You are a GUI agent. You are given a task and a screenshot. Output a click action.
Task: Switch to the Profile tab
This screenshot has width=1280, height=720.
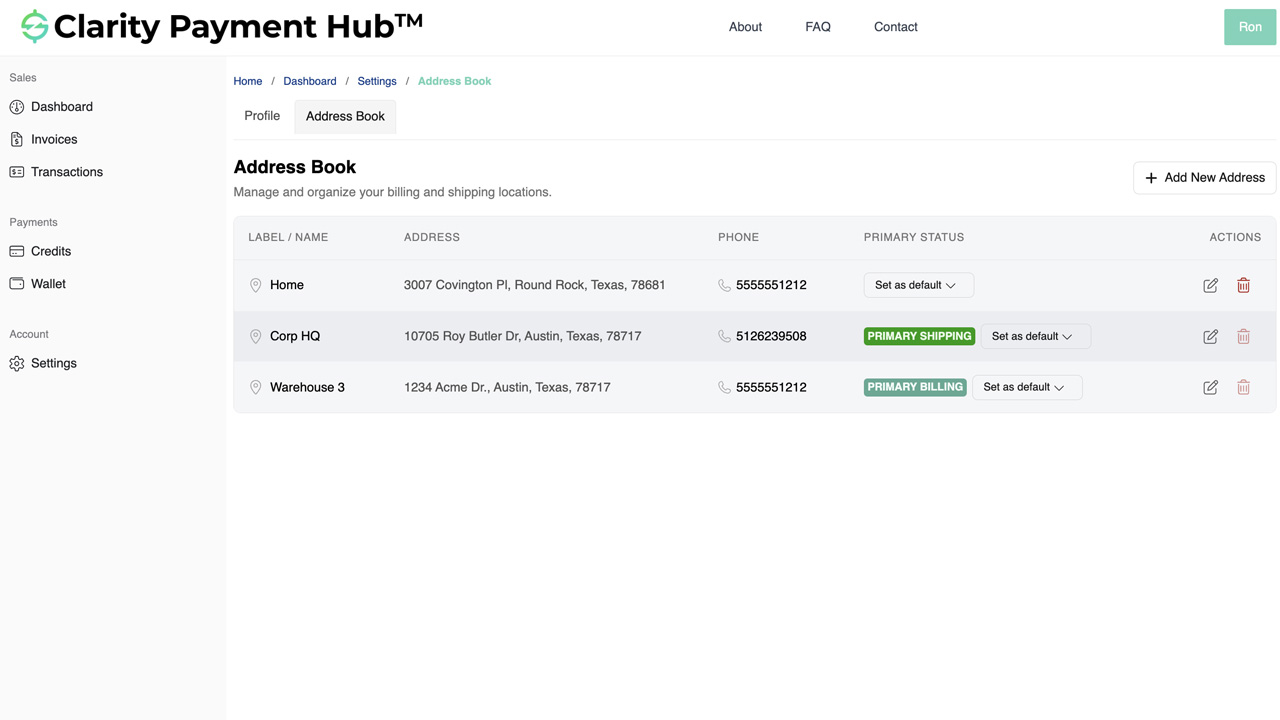click(262, 116)
